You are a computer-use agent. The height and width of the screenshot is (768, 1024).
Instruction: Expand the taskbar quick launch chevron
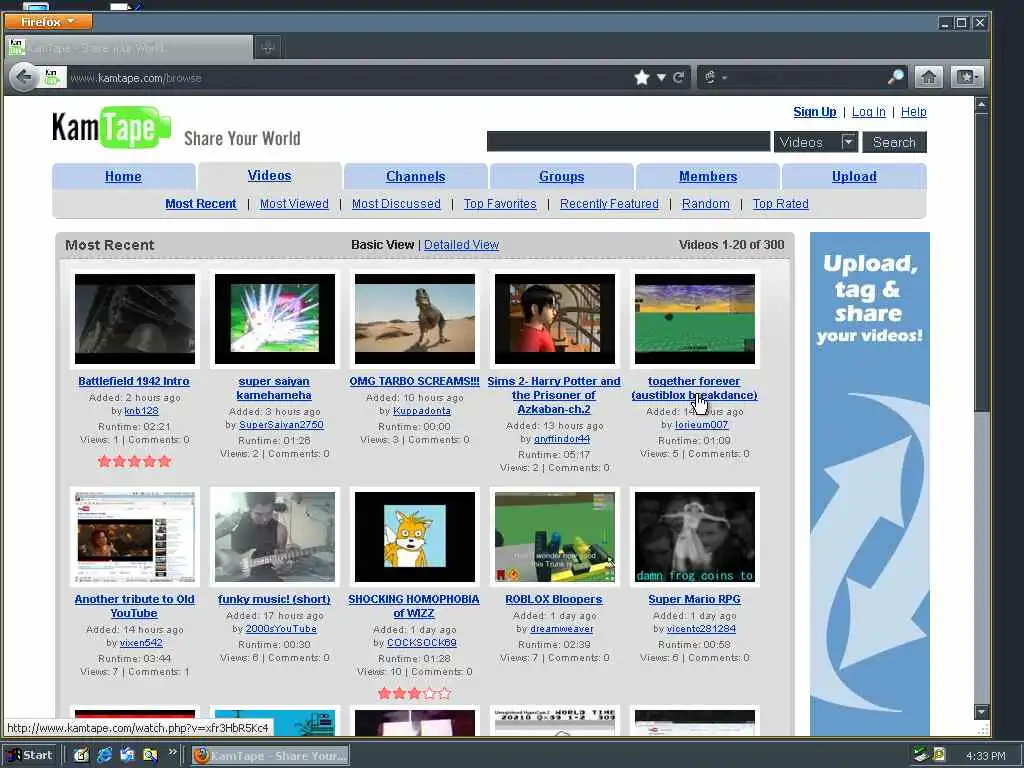(x=172, y=752)
